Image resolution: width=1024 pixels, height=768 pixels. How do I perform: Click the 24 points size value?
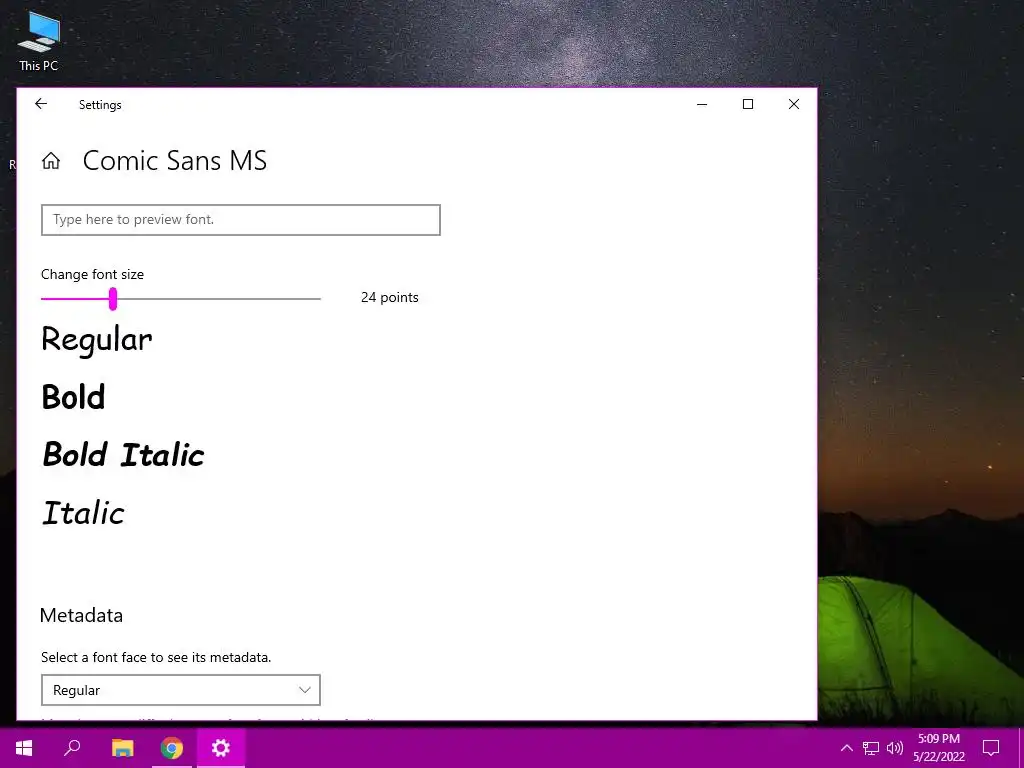click(389, 297)
